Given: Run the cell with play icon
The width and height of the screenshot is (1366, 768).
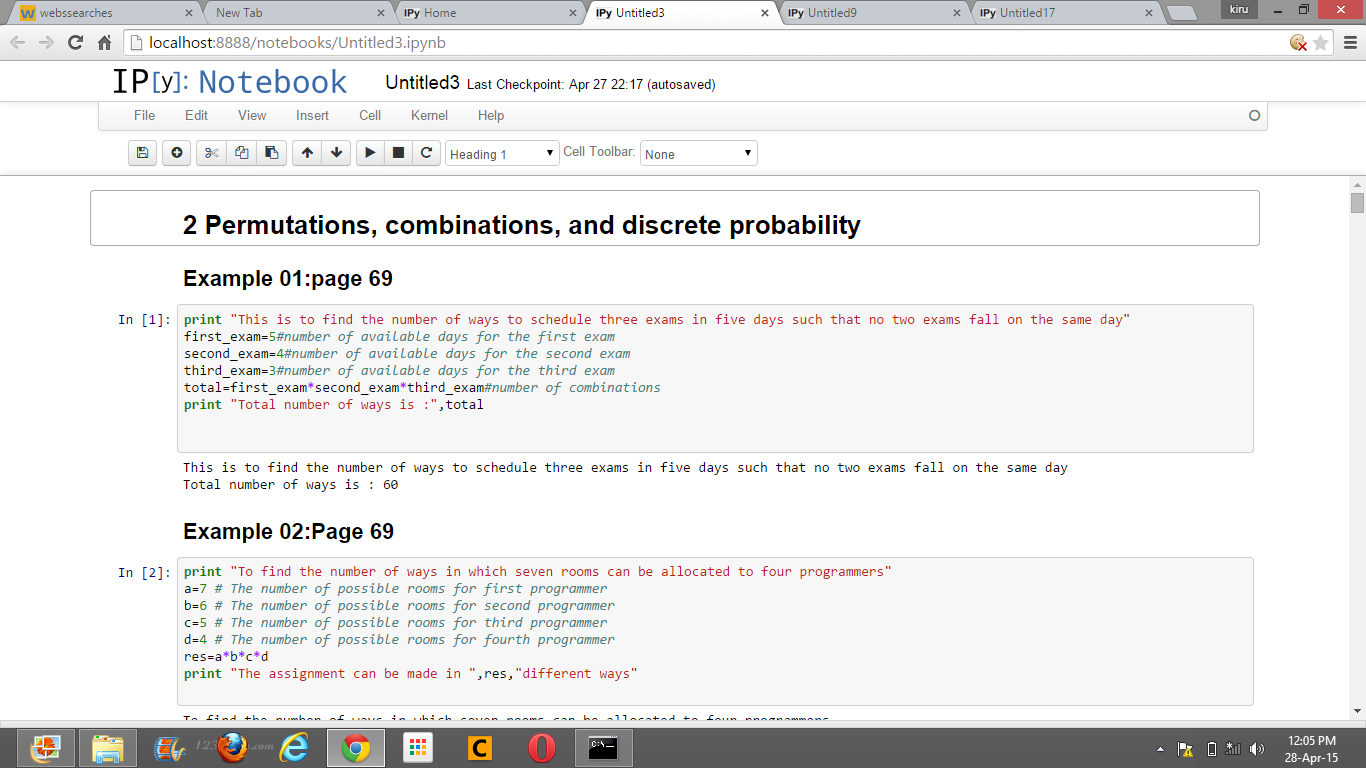Looking at the screenshot, I should (x=370, y=153).
